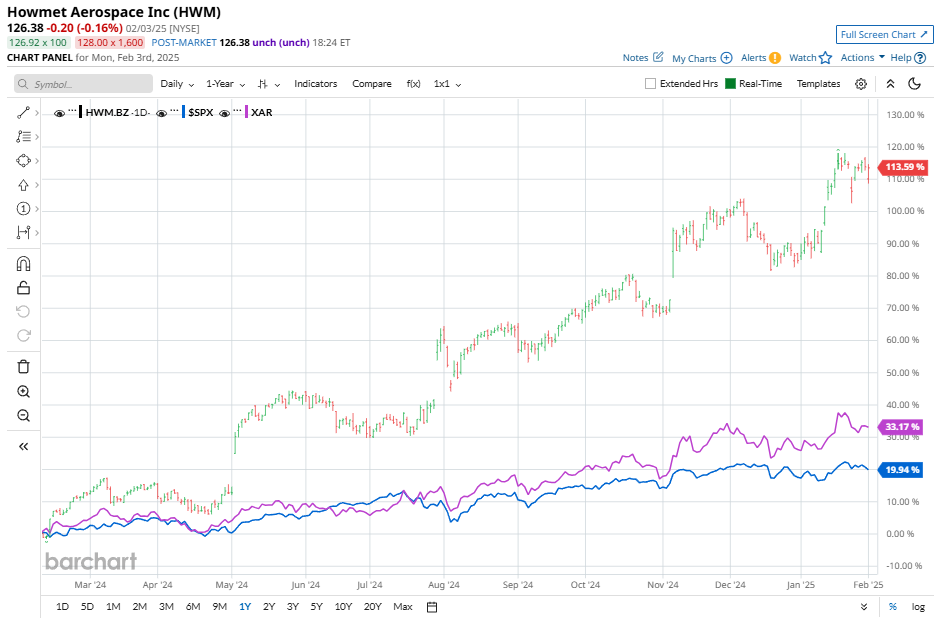Switch to dark mode moon icon

click(x=914, y=84)
